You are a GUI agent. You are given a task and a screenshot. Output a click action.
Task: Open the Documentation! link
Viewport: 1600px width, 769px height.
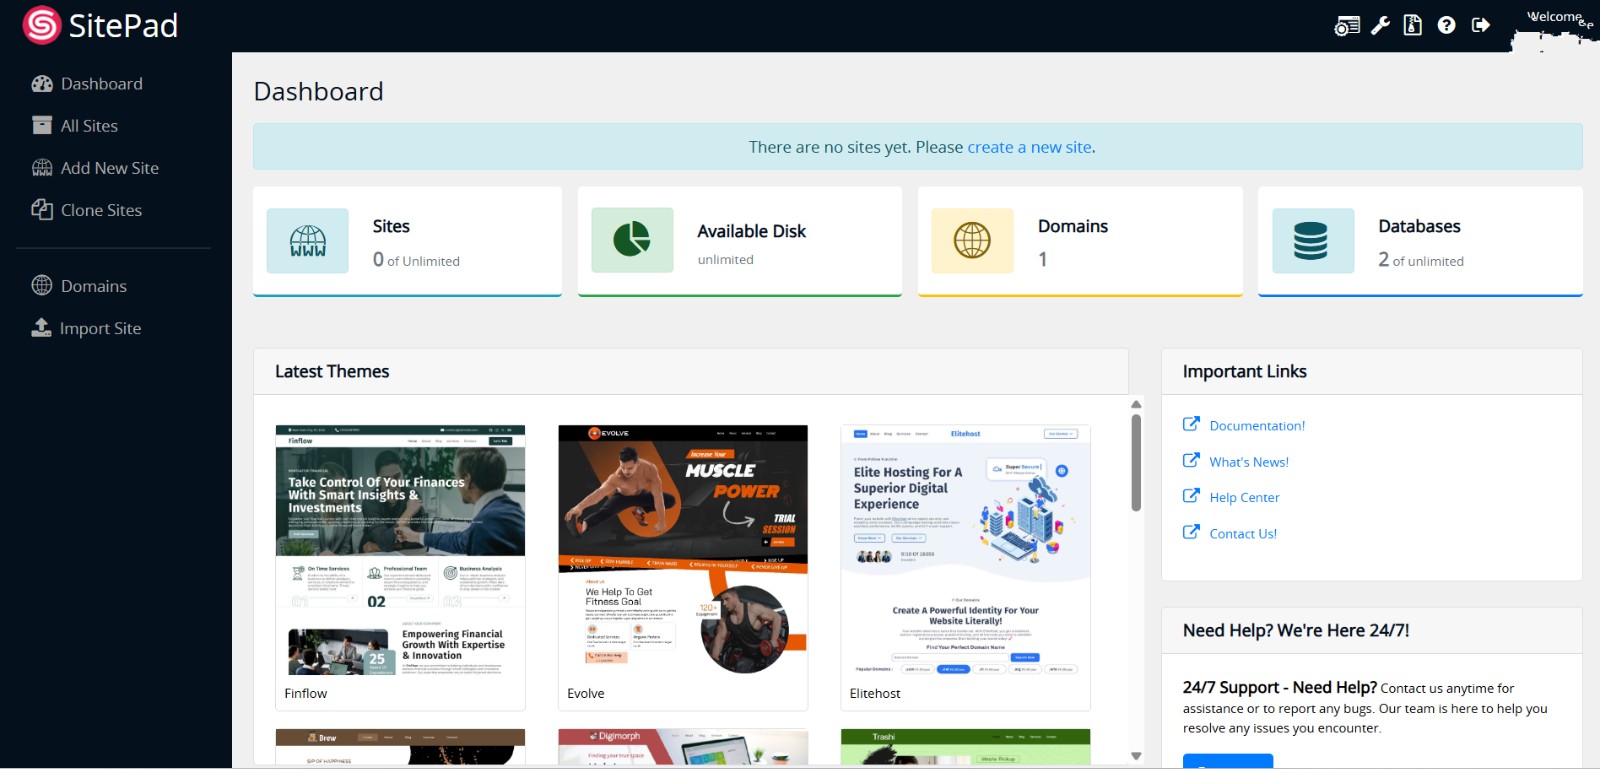(x=1257, y=426)
